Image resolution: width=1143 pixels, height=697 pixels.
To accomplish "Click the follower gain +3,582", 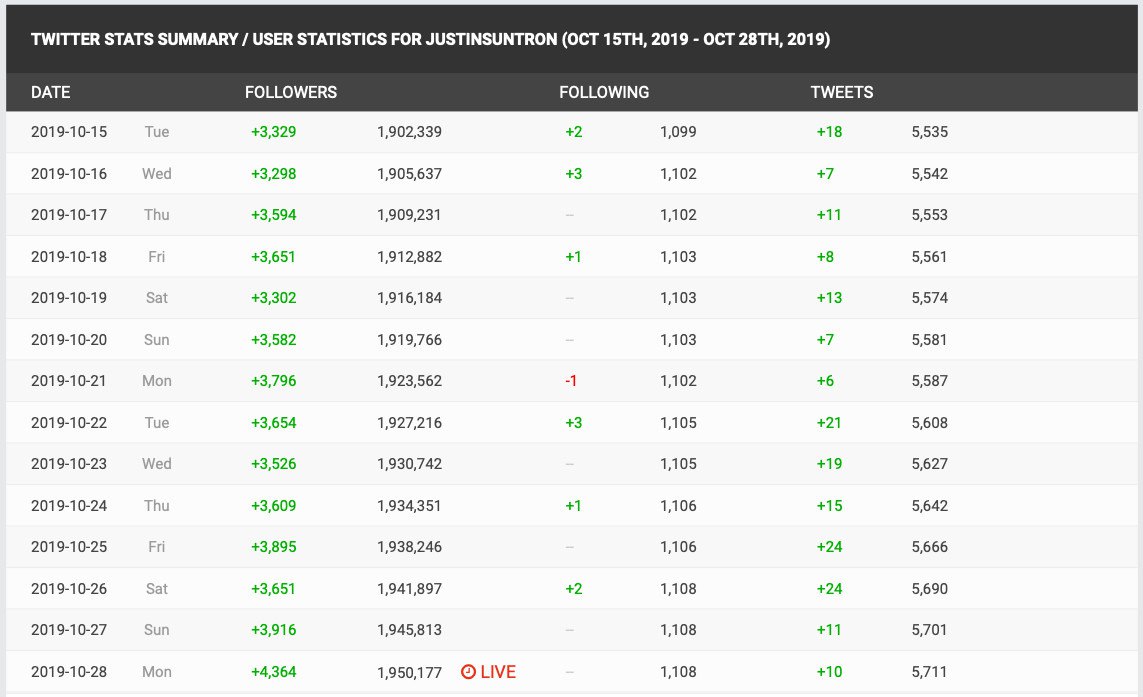I will click(273, 340).
